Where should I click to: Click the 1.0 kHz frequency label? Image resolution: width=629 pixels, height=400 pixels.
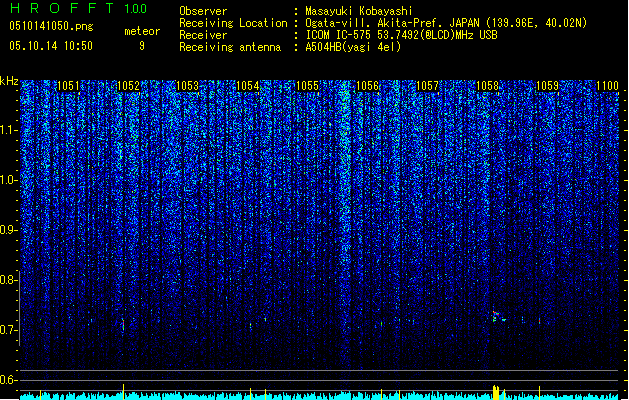tap(9, 180)
